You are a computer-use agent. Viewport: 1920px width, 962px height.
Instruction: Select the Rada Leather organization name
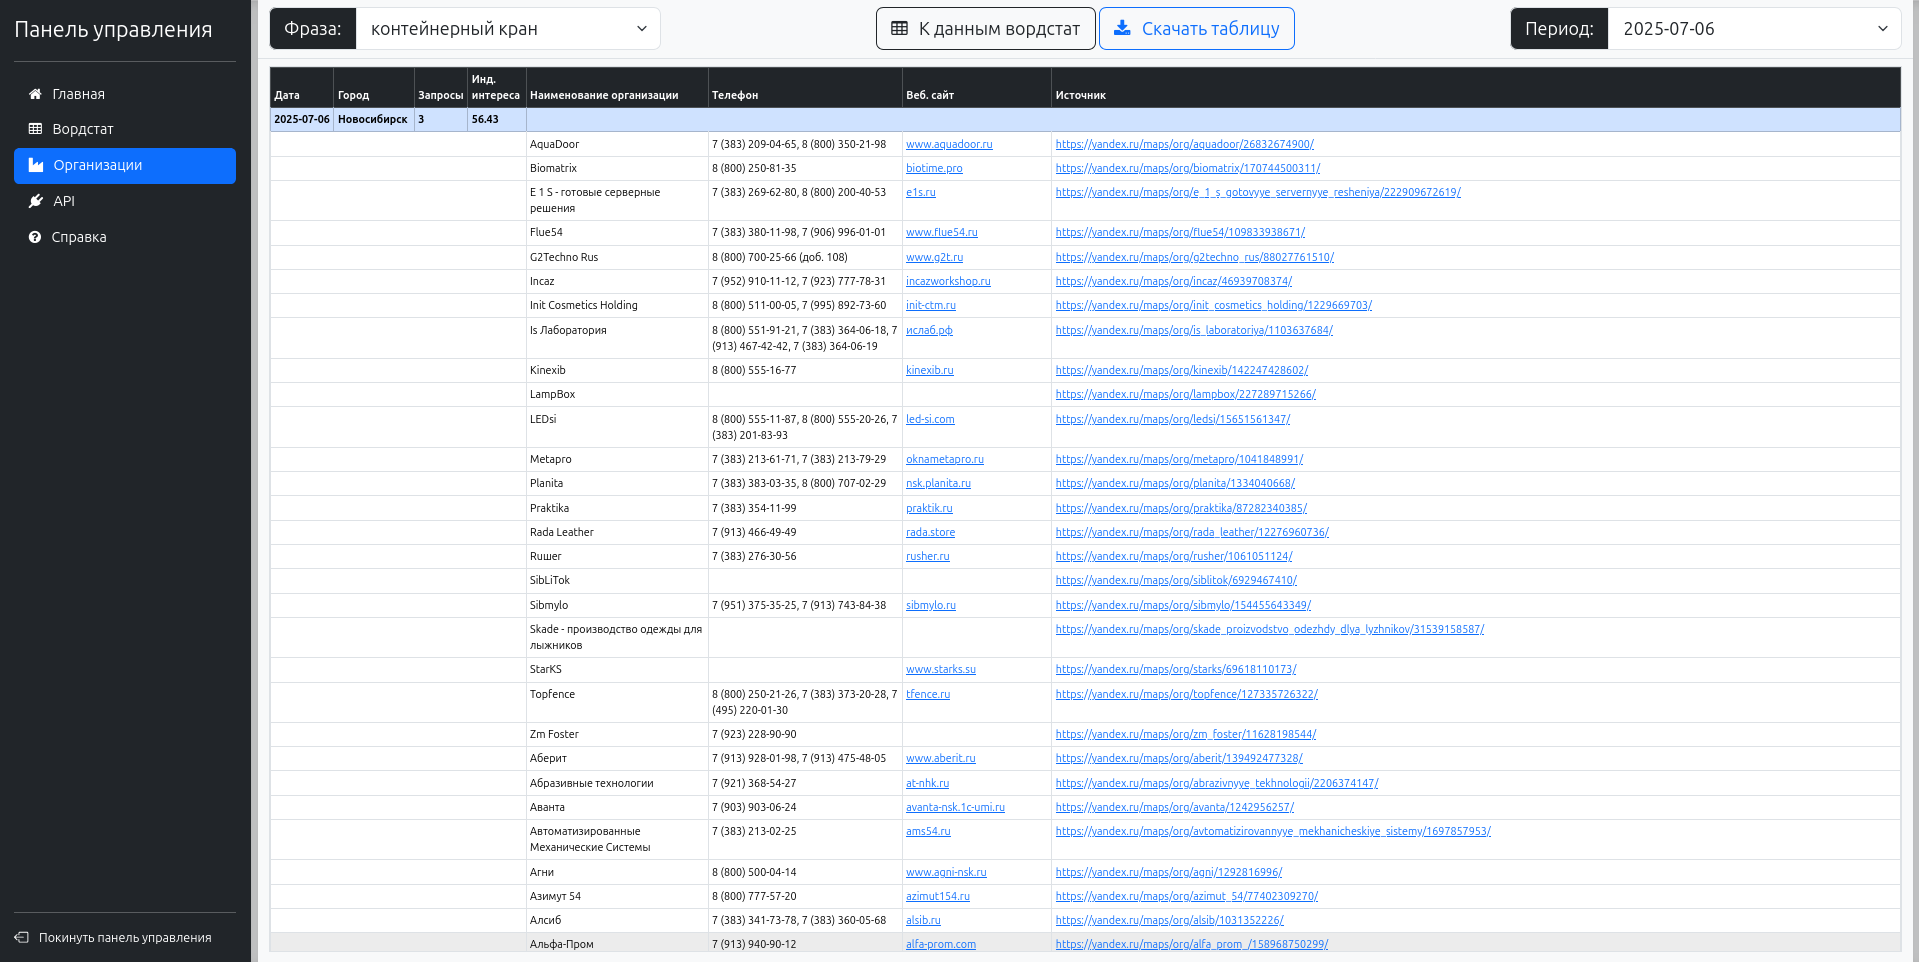point(562,532)
